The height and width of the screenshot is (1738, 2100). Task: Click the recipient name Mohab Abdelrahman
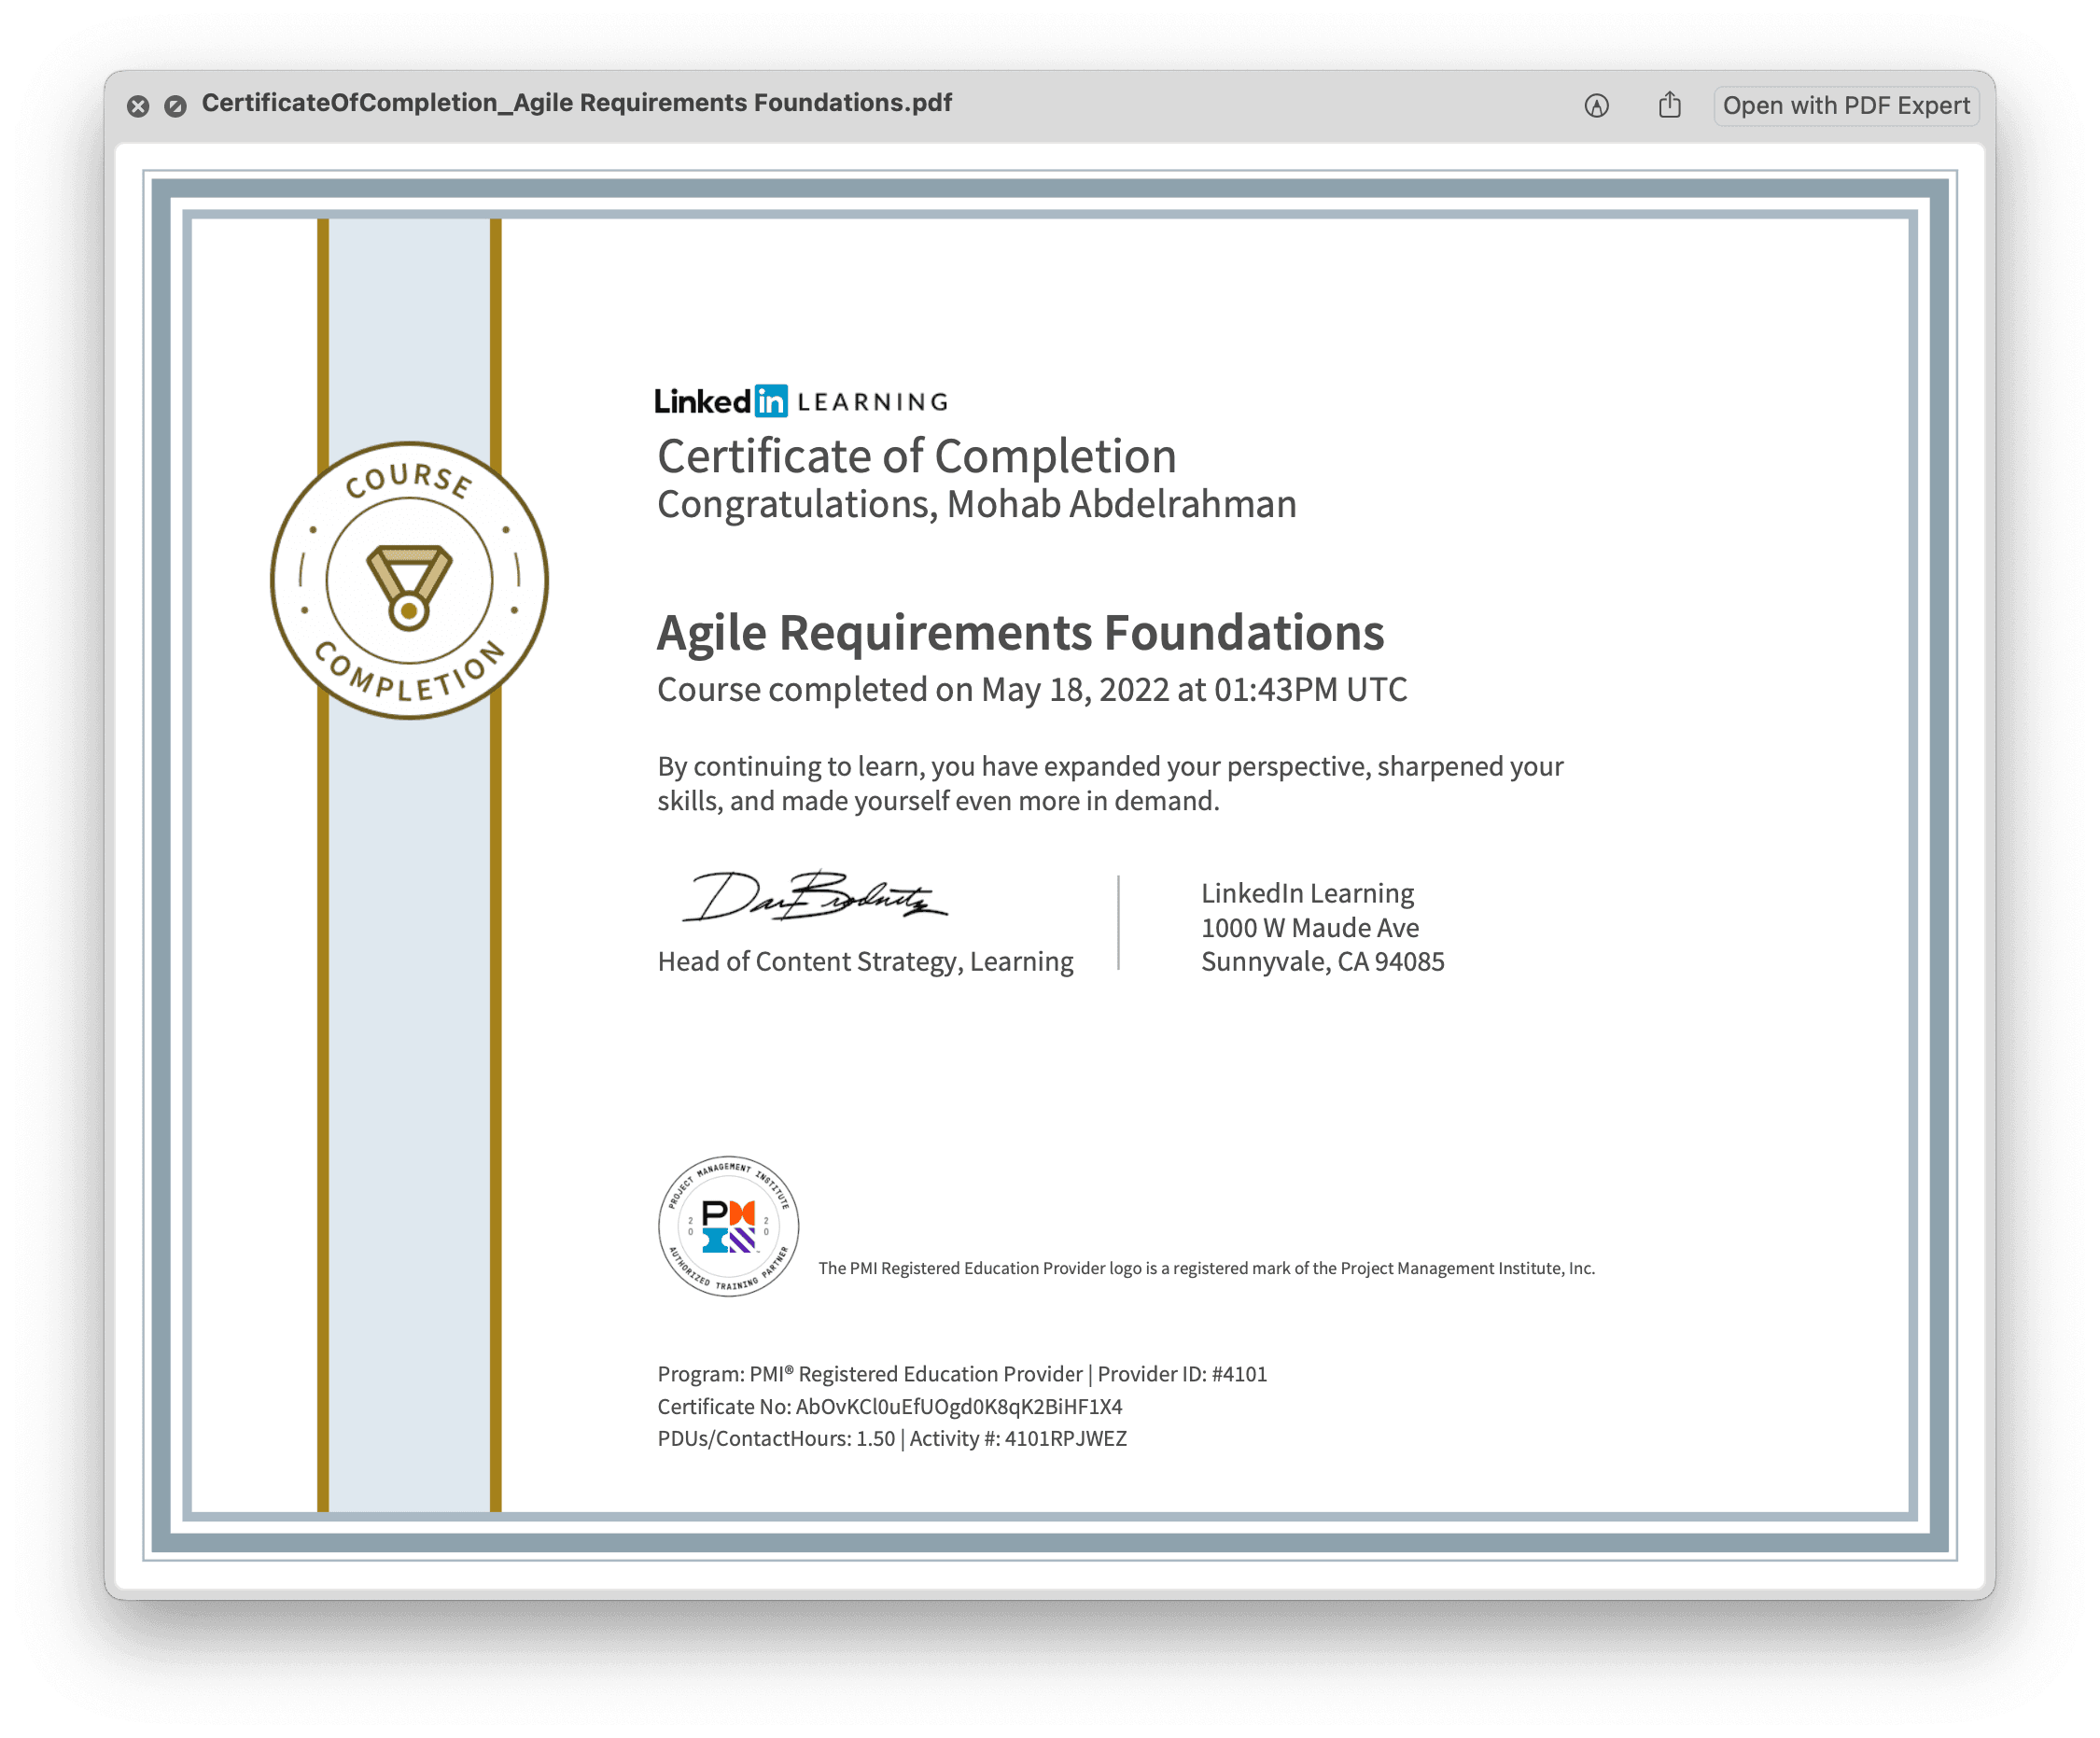pyautogui.click(x=1121, y=504)
